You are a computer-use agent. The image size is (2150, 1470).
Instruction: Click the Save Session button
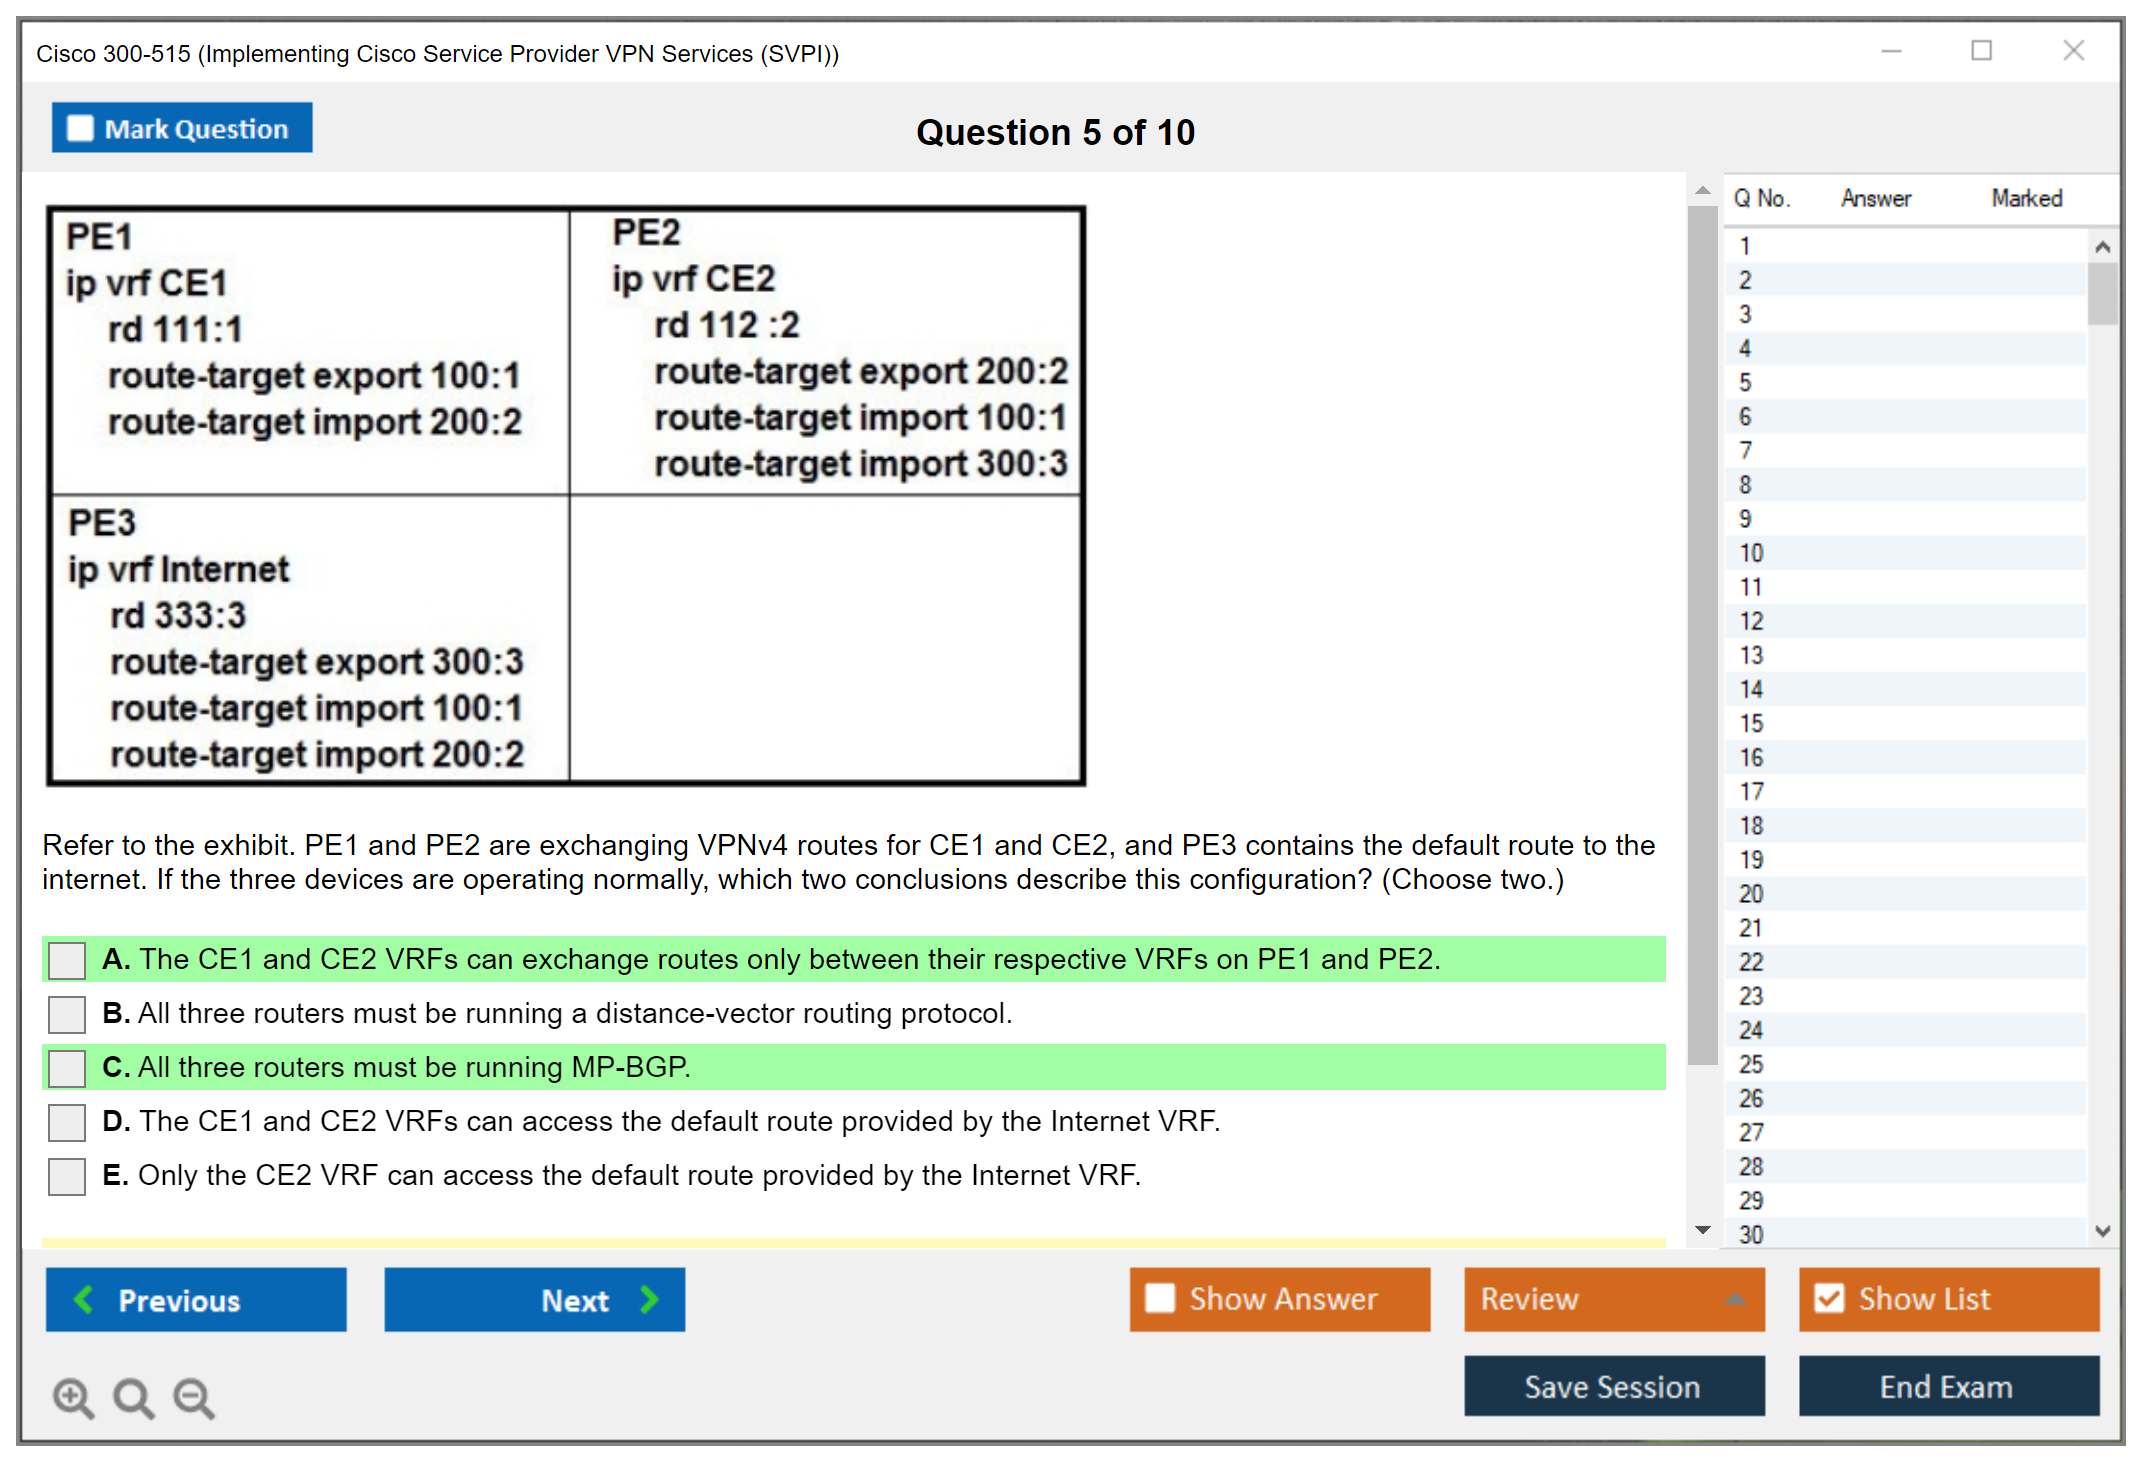(1613, 1386)
